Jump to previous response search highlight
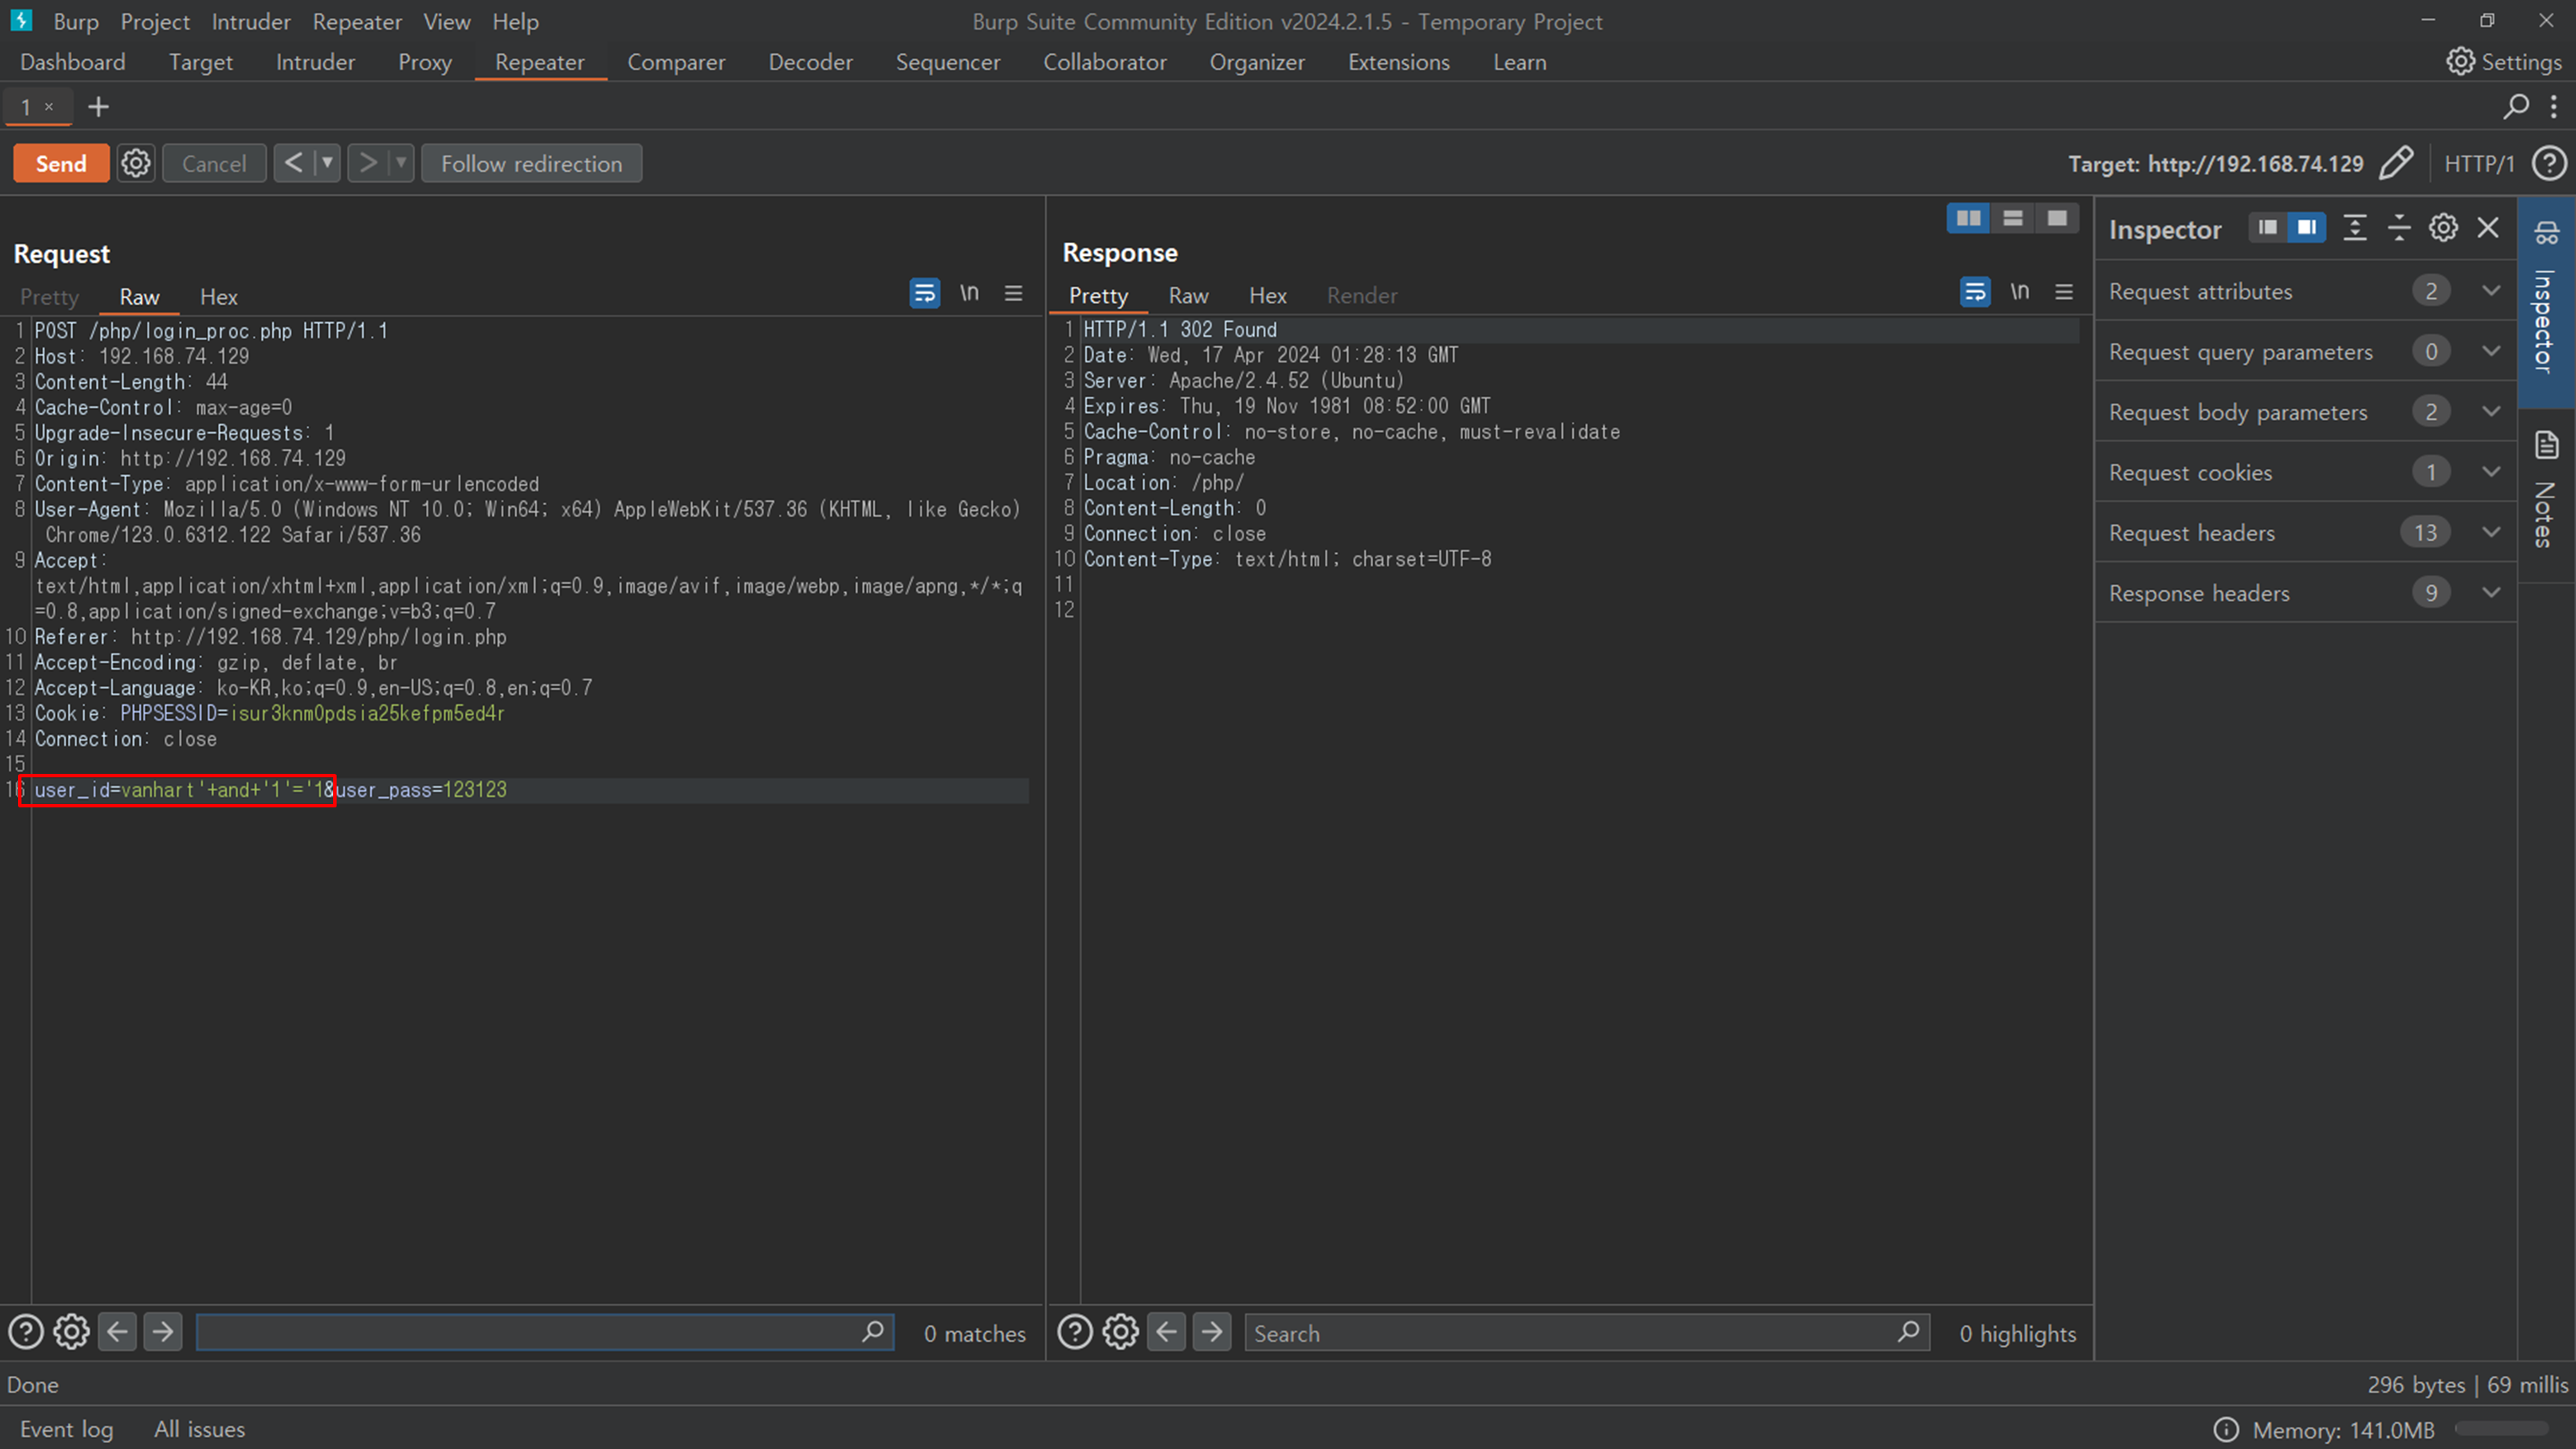This screenshot has width=2576, height=1449. click(1166, 1332)
